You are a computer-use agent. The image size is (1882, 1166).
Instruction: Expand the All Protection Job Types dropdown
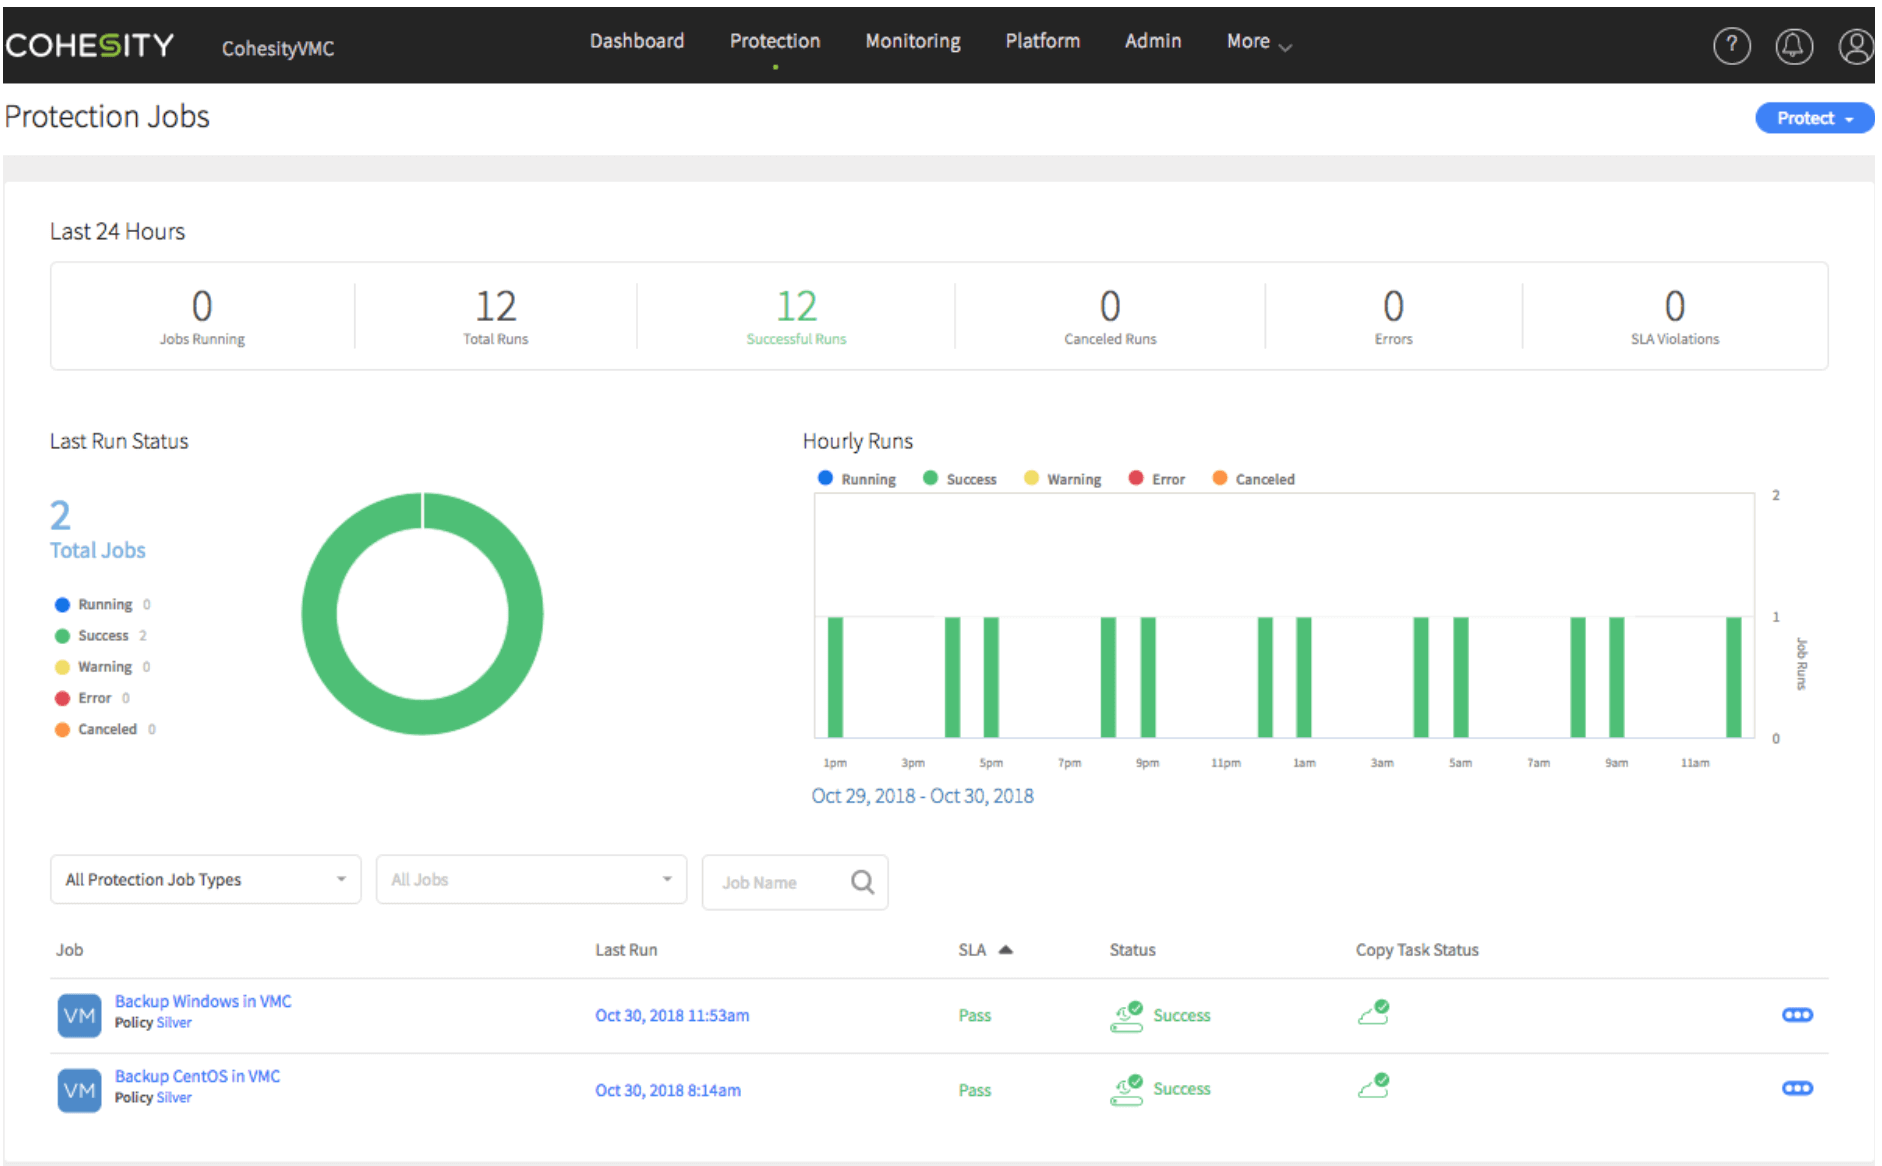click(205, 880)
